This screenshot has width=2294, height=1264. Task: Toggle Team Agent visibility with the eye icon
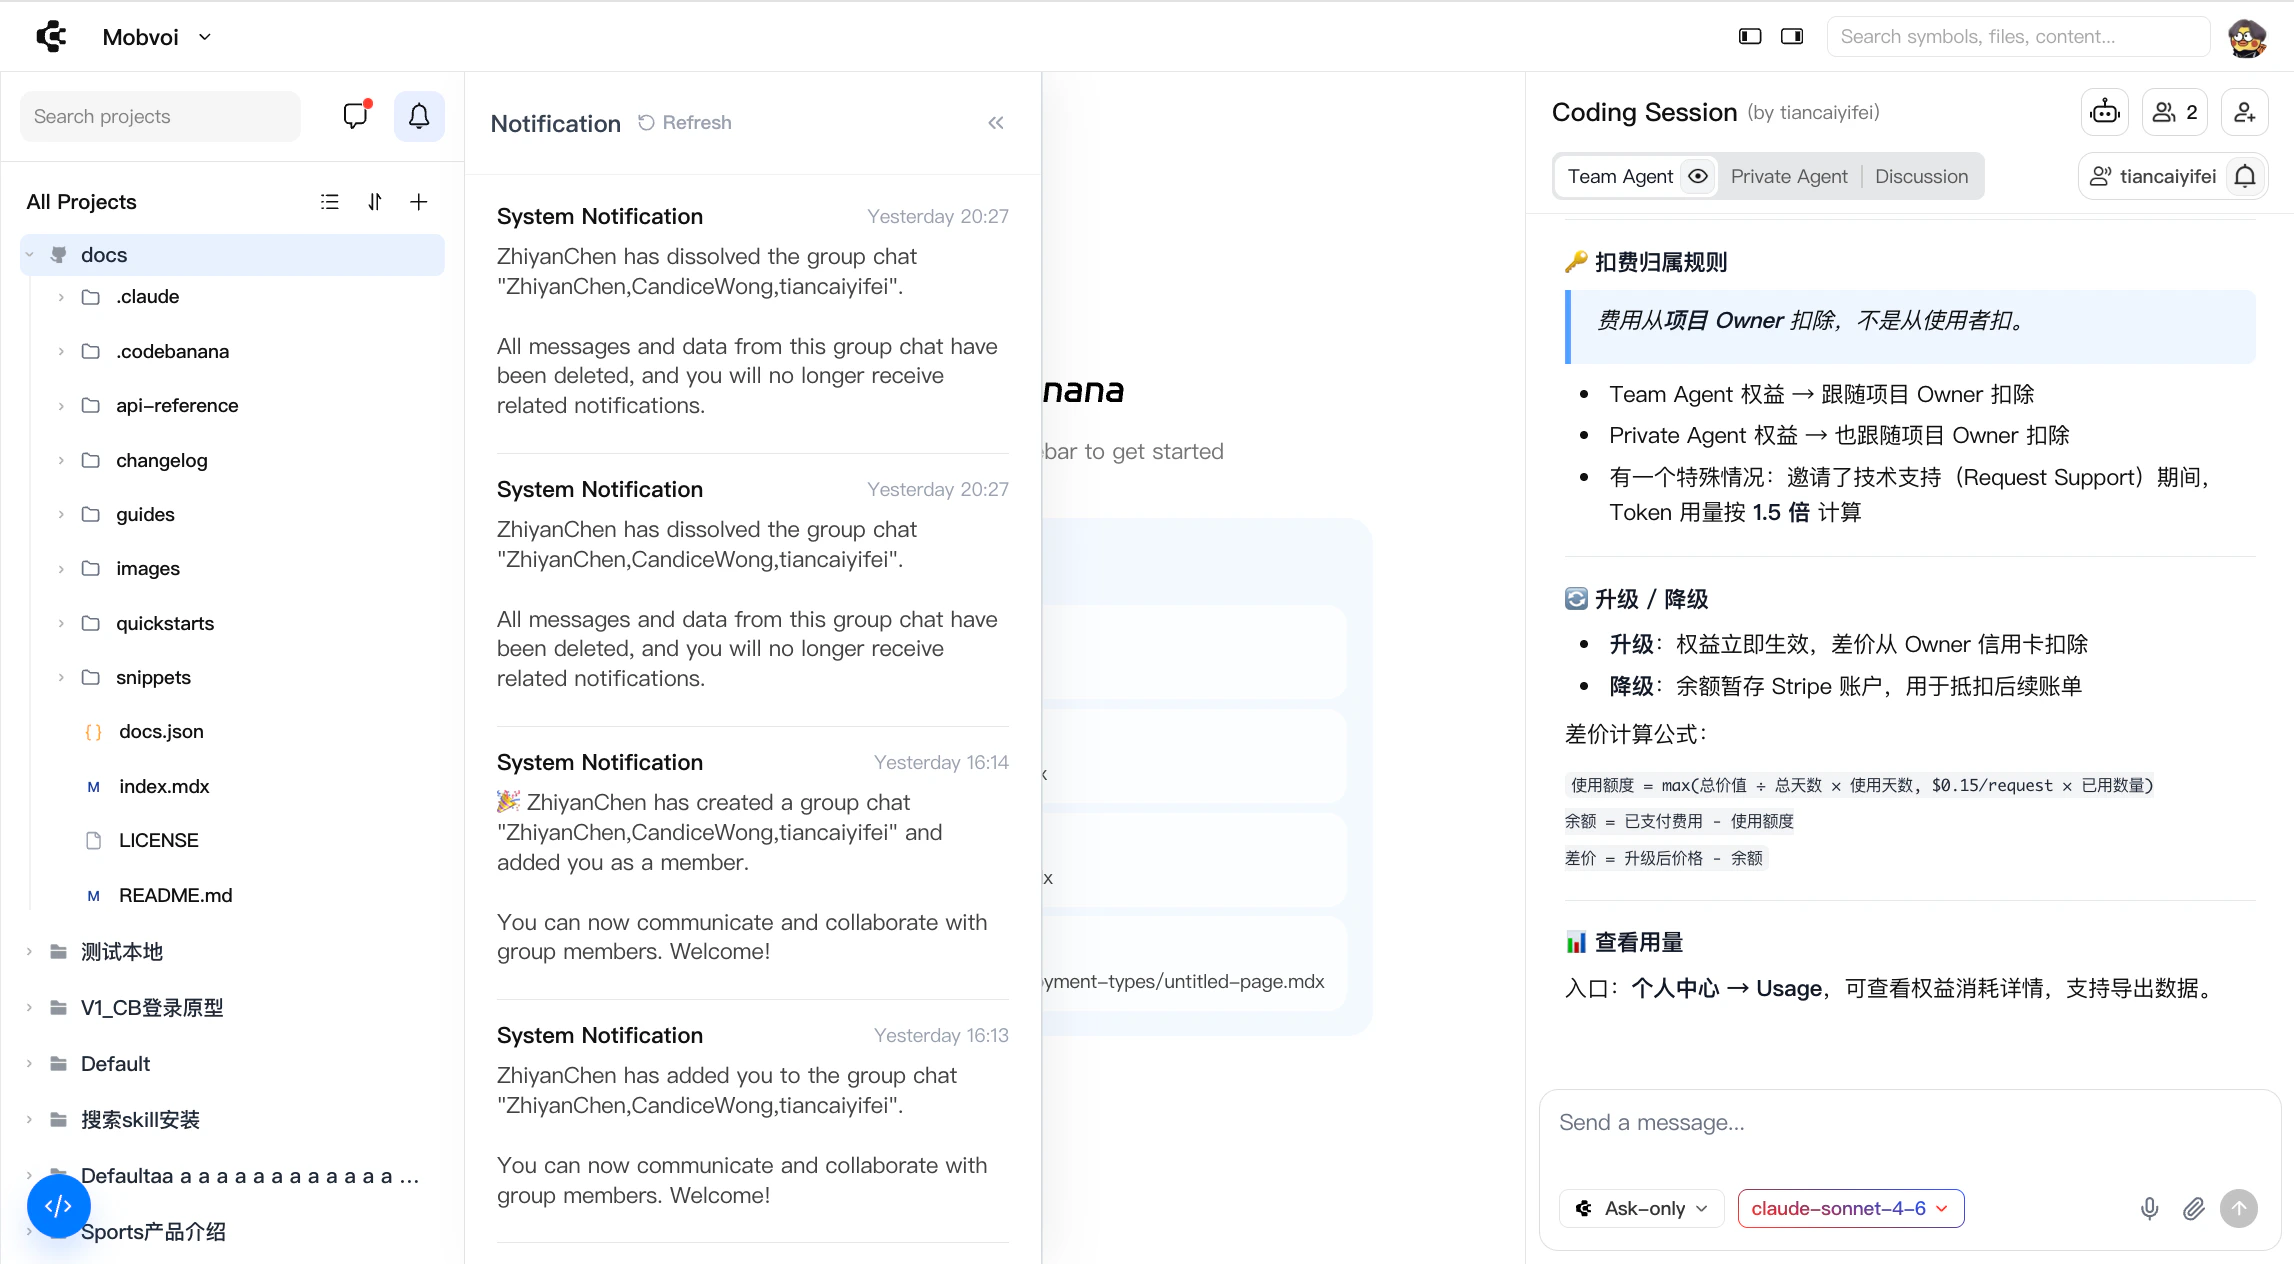pyautogui.click(x=1698, y=176)
